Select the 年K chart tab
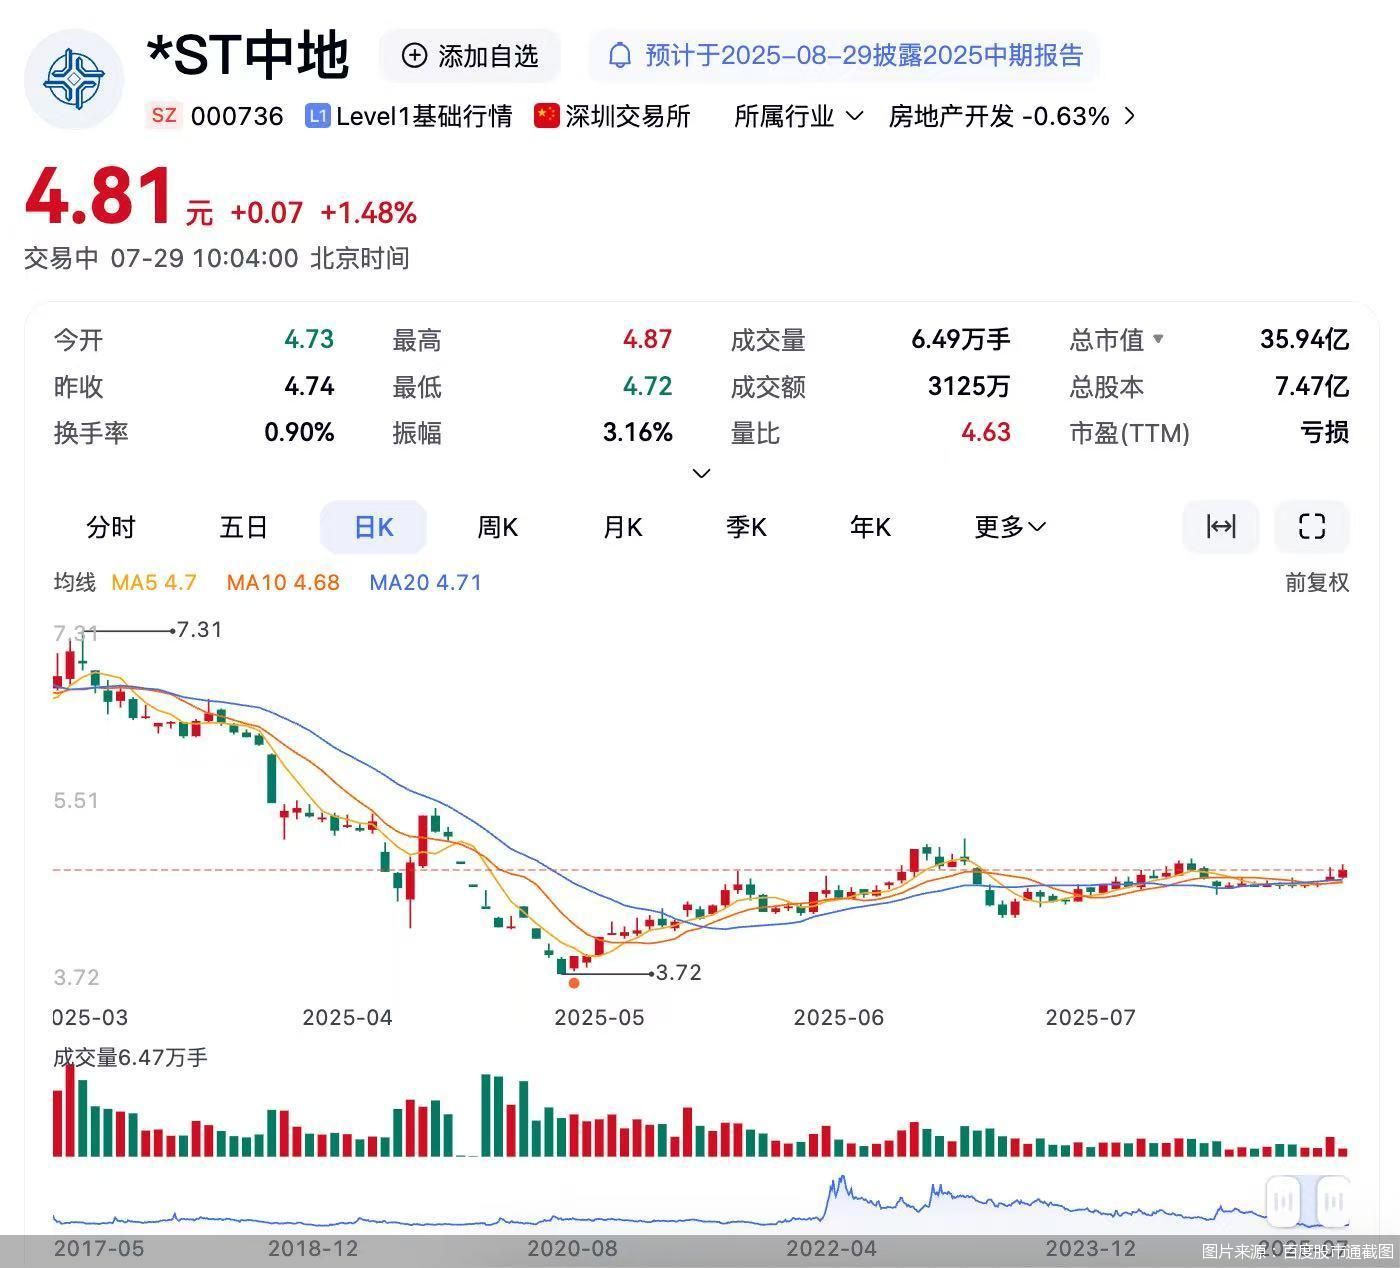 870,526
